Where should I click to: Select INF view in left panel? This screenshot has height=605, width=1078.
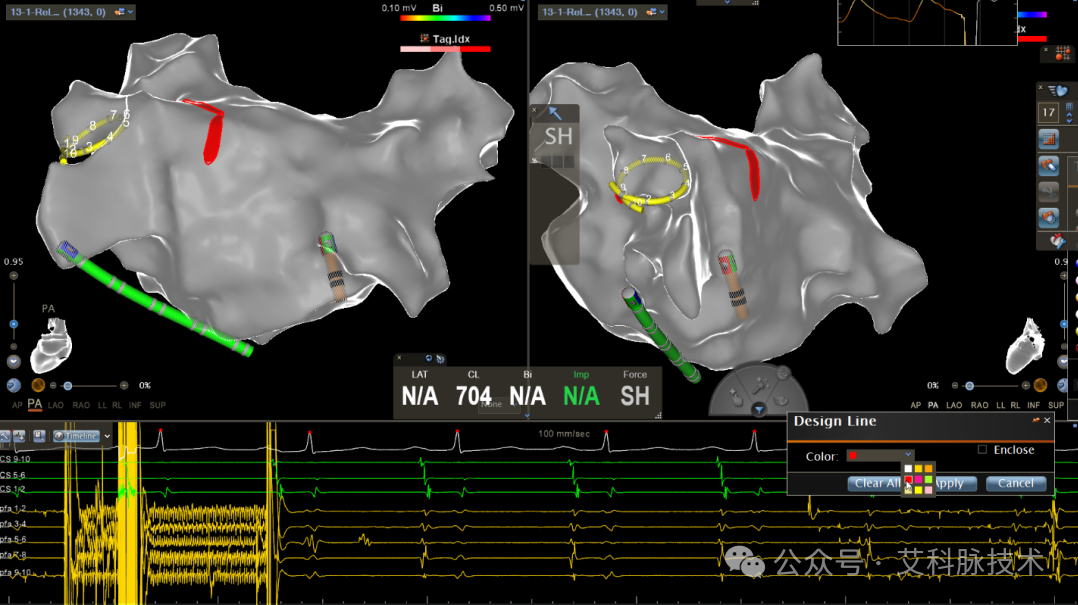[x=135, y=405]
